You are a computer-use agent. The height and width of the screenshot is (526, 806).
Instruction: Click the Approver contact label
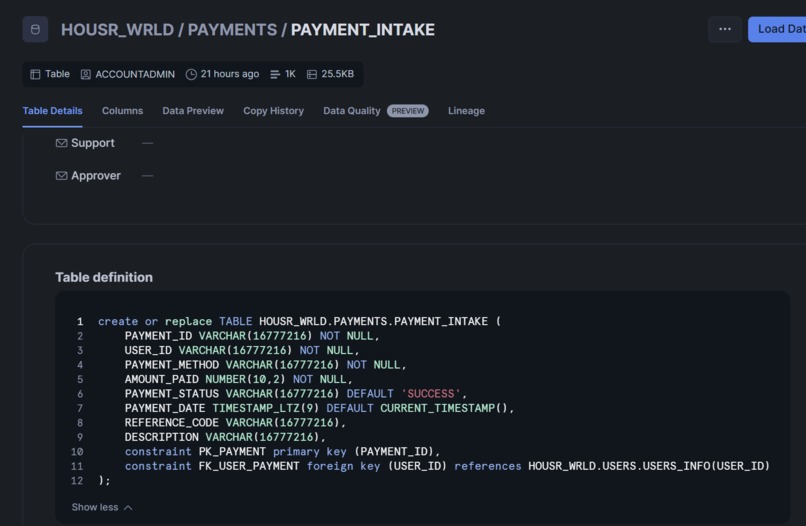click(96, 176)
